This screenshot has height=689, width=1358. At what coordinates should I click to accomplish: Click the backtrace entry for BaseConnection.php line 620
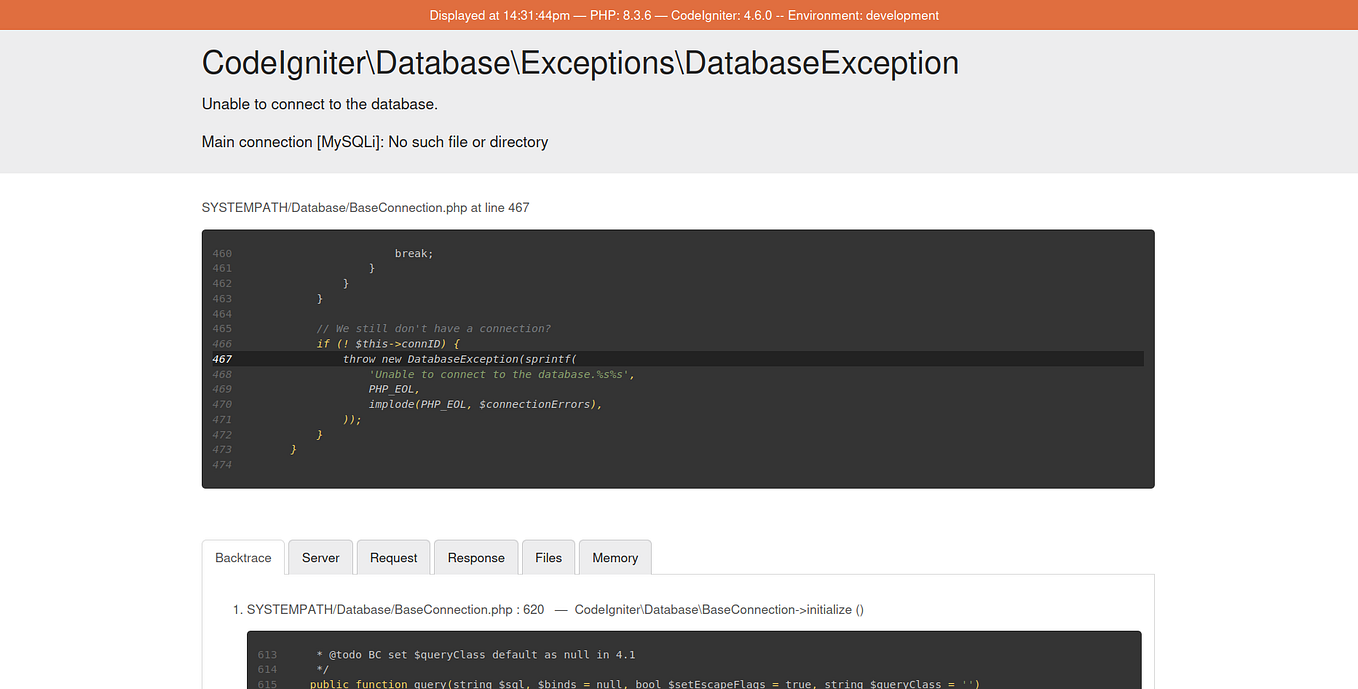click(394, 609)
